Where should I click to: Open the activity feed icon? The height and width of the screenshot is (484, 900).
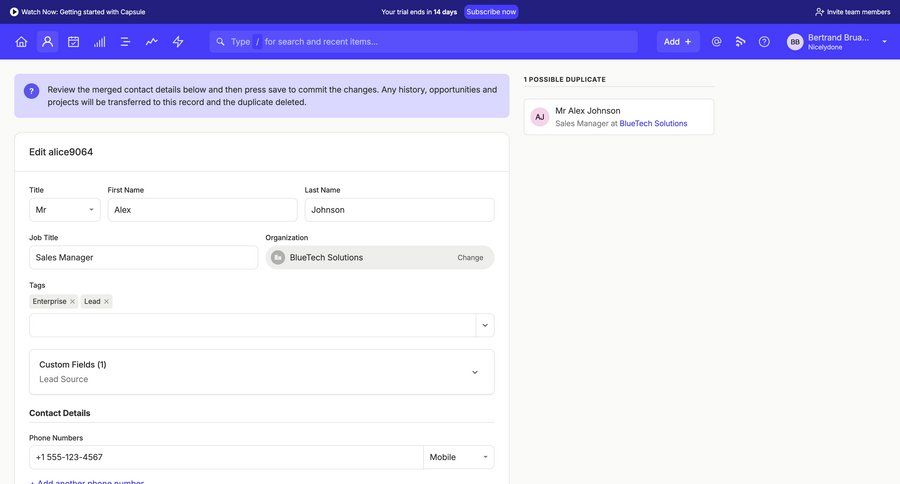point(740,42)
